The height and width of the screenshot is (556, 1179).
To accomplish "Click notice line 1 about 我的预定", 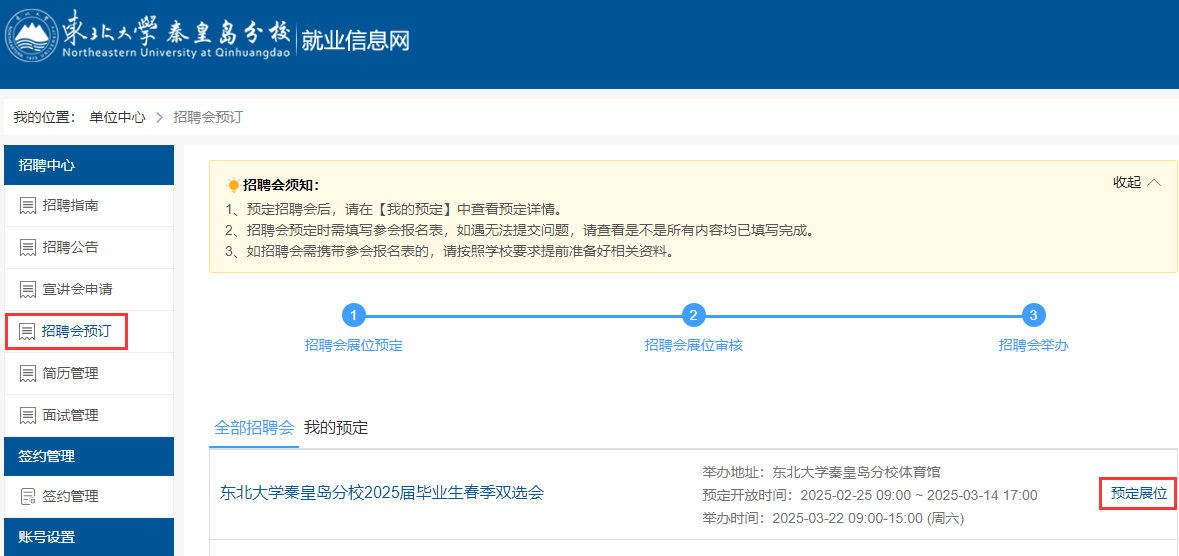I will click(x=394, y=208).
